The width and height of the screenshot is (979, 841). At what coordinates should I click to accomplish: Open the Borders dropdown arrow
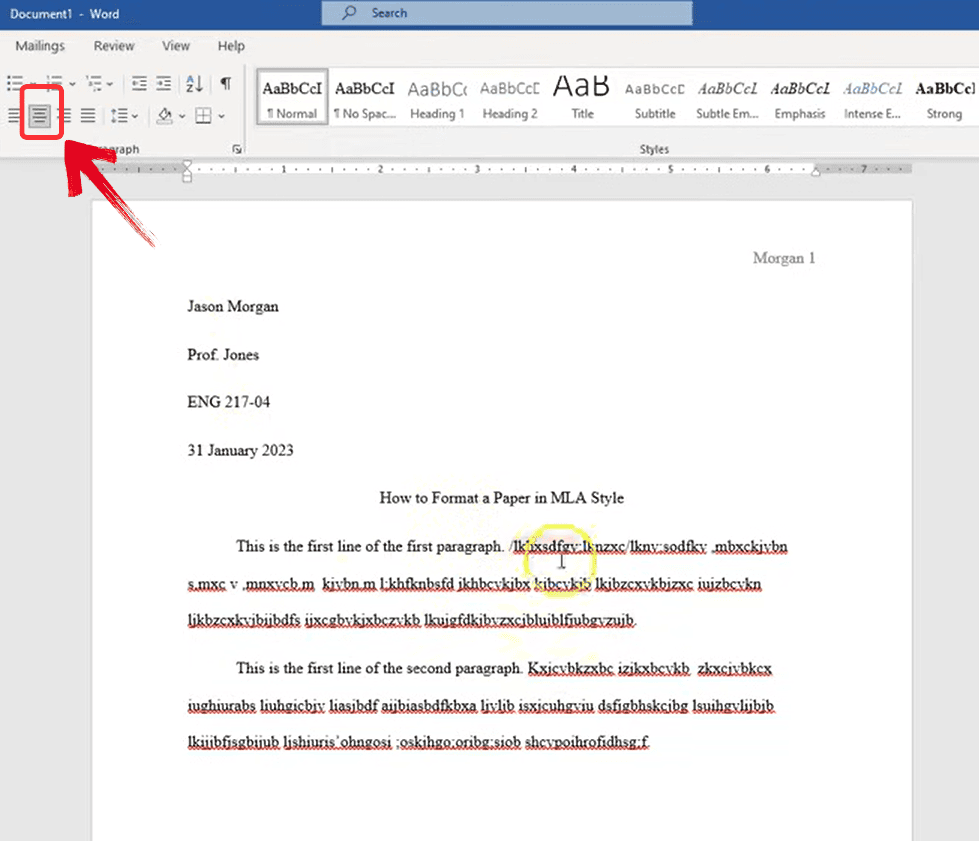click(220, 115)
